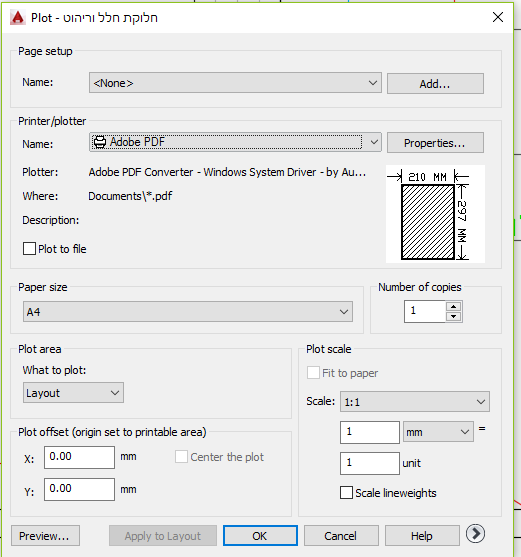
Task: Click the AutoCAD logo in the title bar
Action: tap(17, 17)
